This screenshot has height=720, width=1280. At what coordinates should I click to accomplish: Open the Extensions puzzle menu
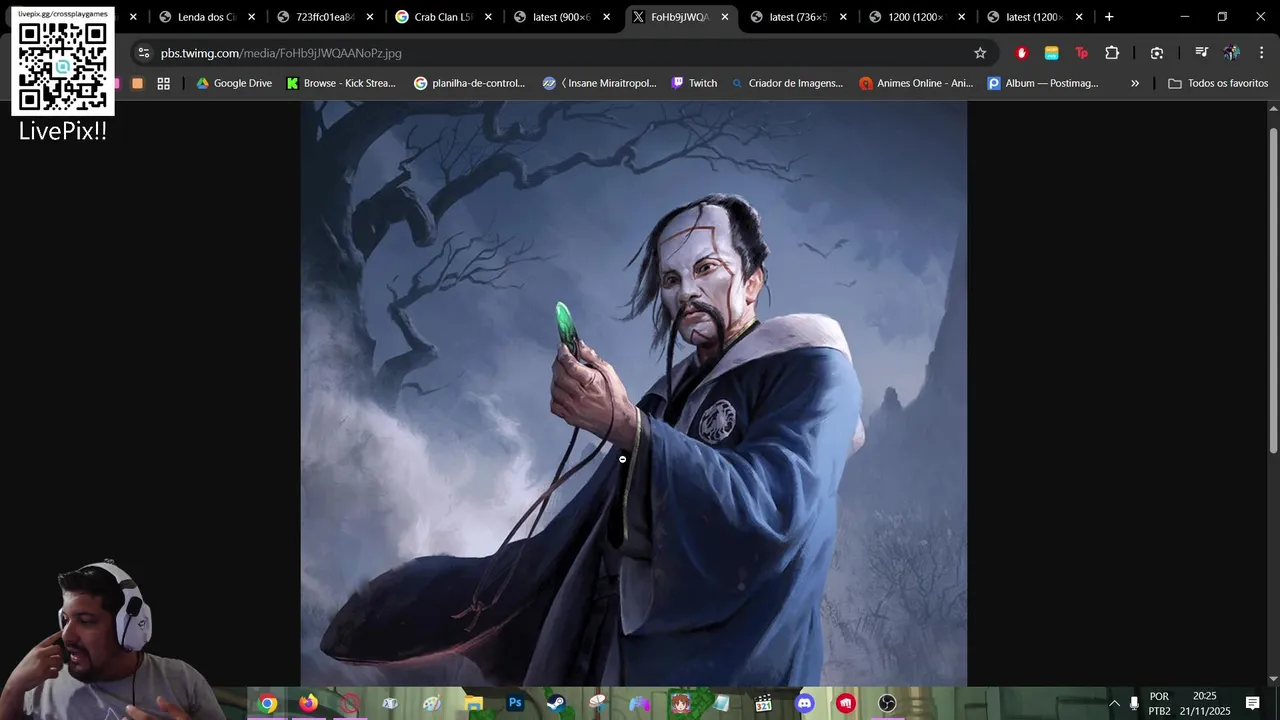1112,53
